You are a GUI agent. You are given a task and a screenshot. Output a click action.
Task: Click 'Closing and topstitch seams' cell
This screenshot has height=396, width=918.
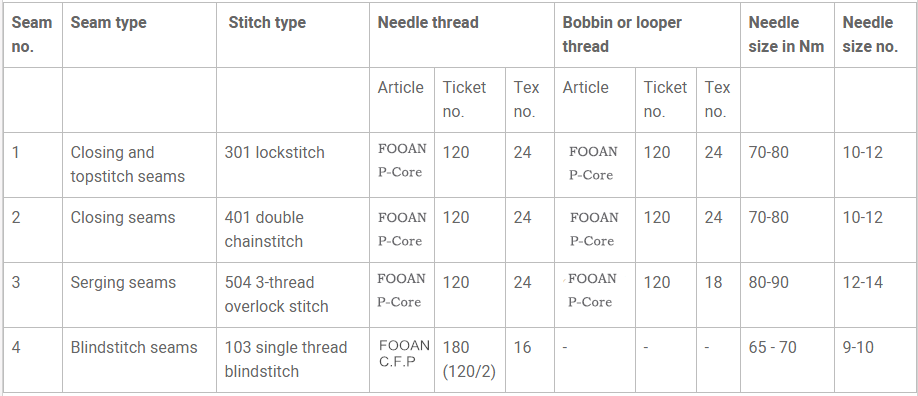[139, 165]
